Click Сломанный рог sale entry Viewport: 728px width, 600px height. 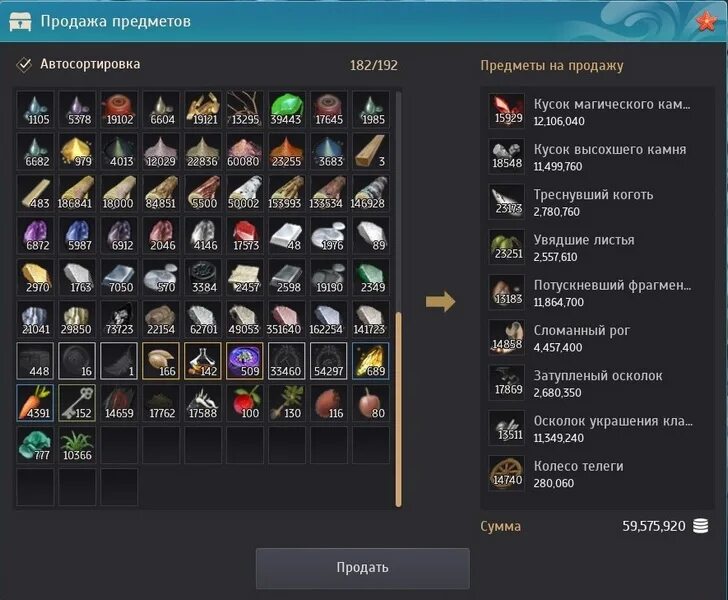click(x=597, y=338)
